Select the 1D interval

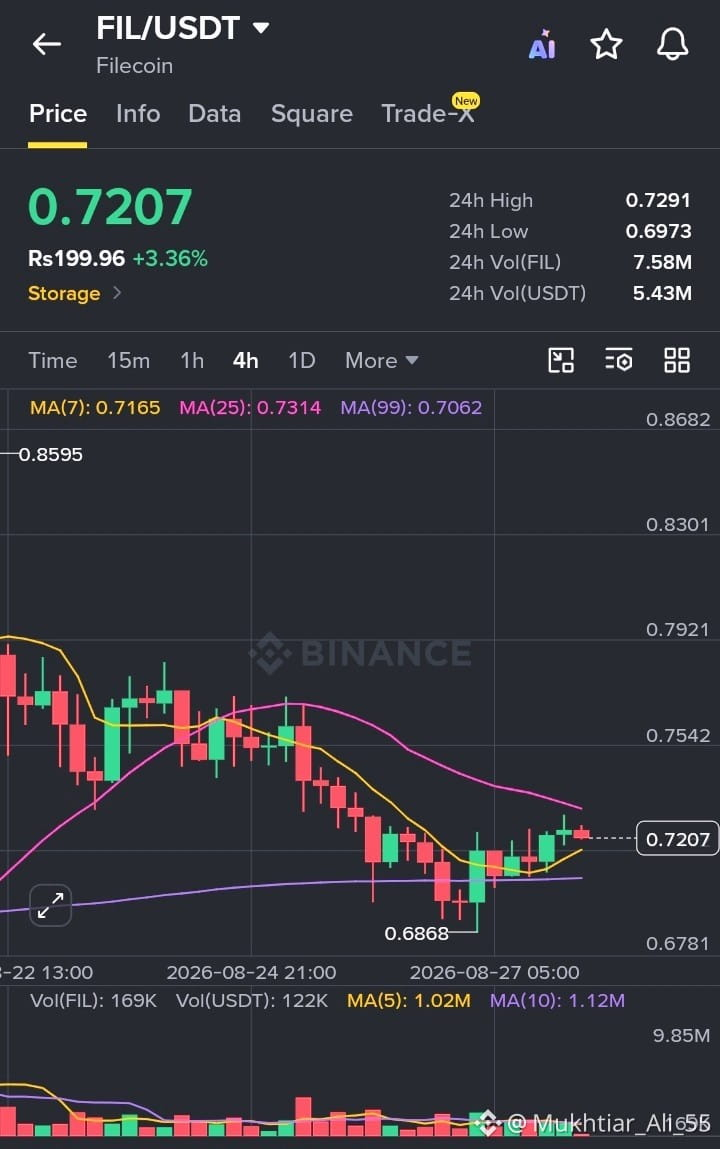pos(302,361)
